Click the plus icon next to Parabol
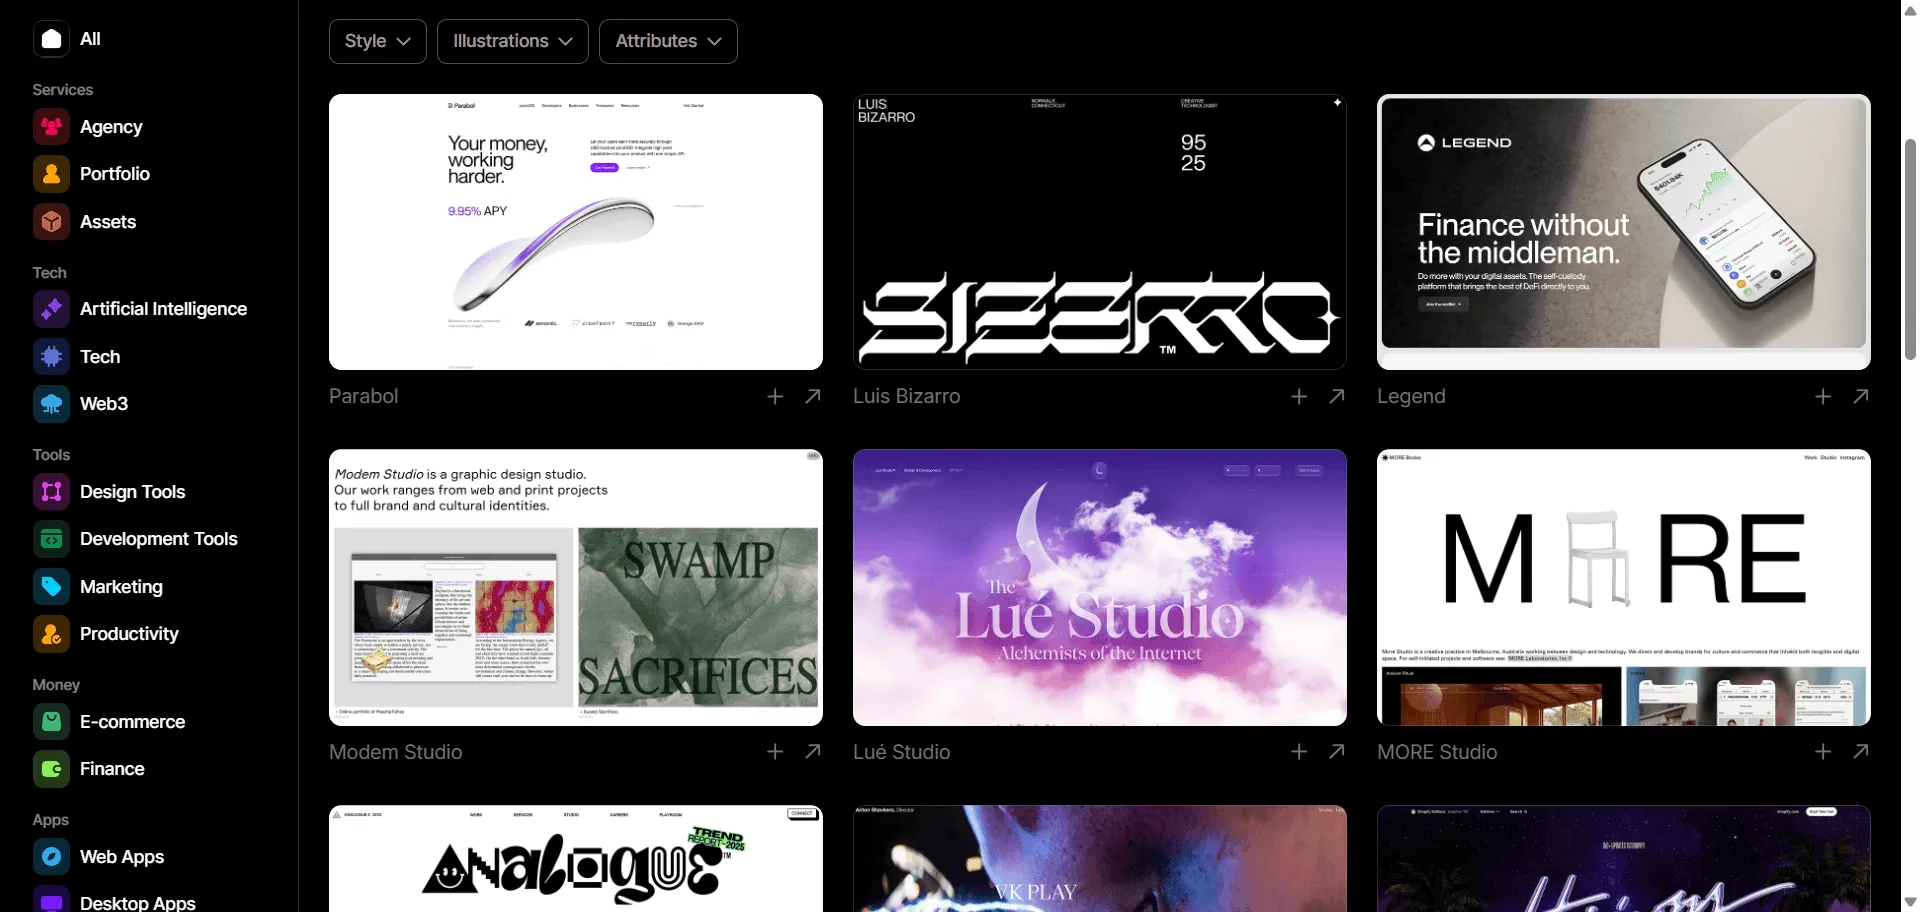1920x912 pixels. tap(775, 396)
